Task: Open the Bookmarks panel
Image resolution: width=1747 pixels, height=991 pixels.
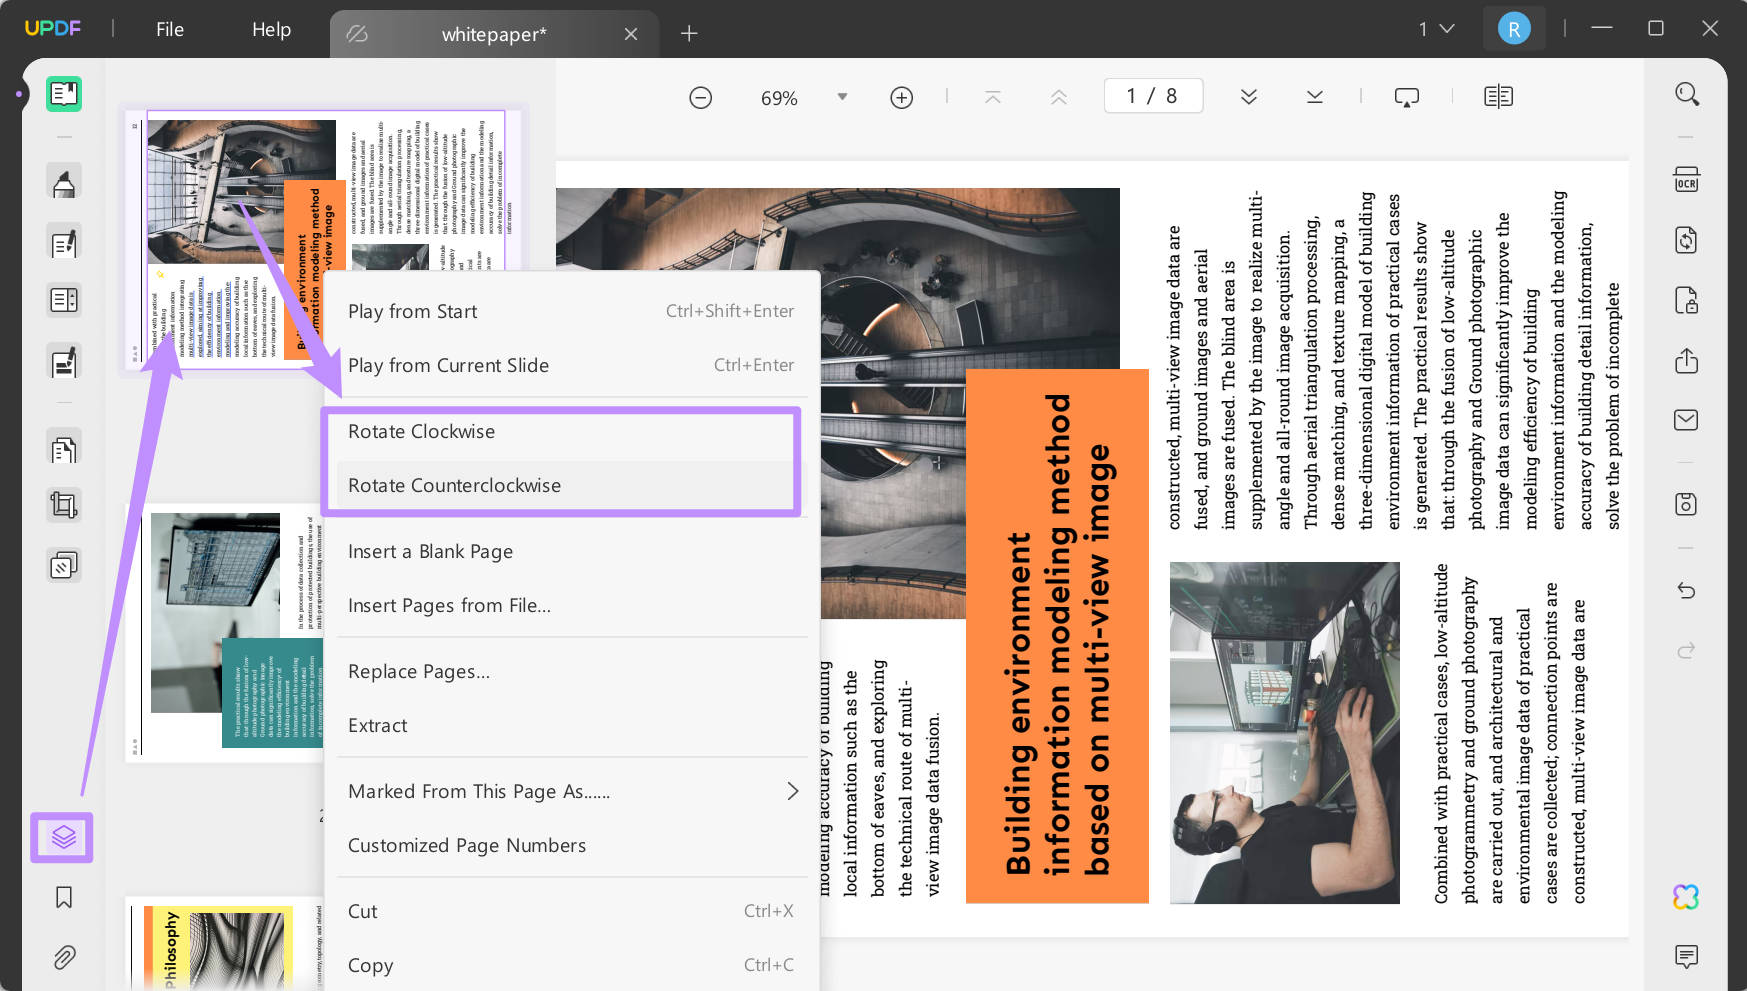Action: point(63,898)
